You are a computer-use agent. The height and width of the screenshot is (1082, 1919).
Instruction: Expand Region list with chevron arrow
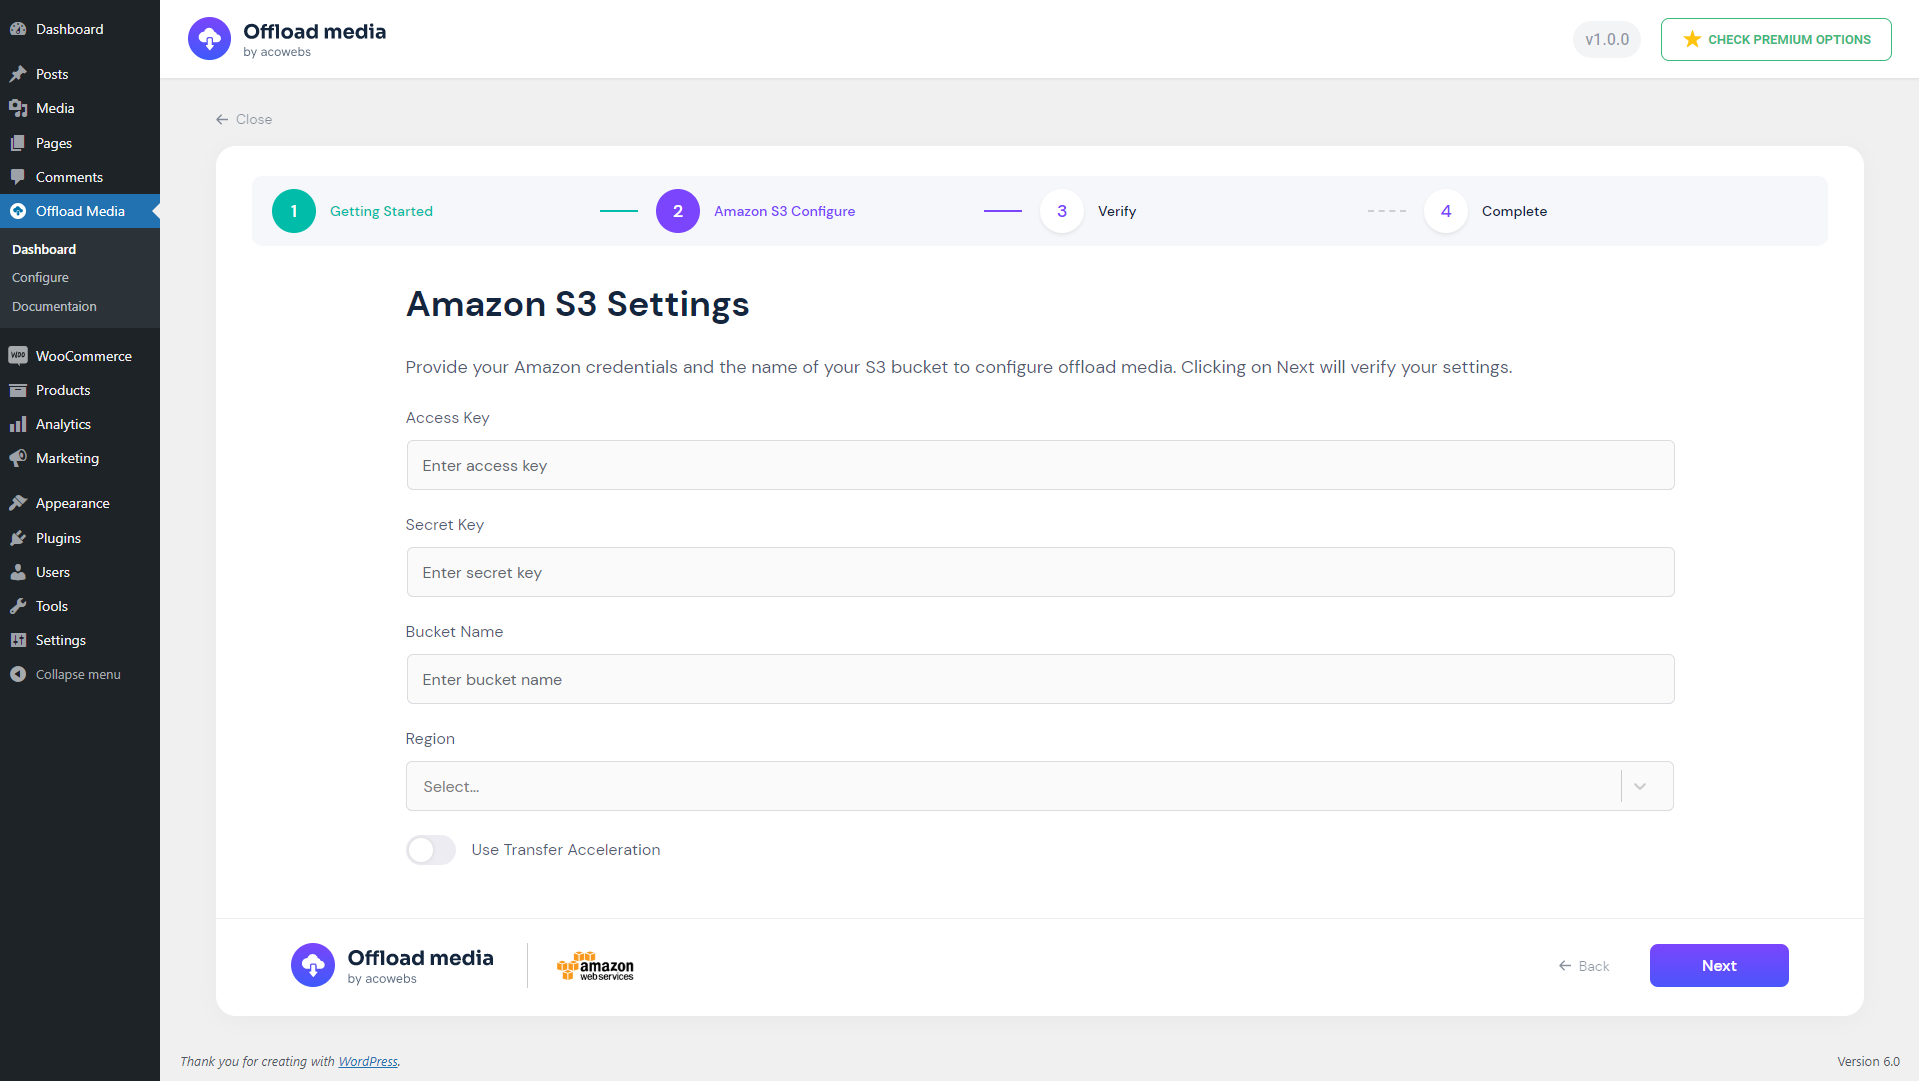coord(1640,786)
